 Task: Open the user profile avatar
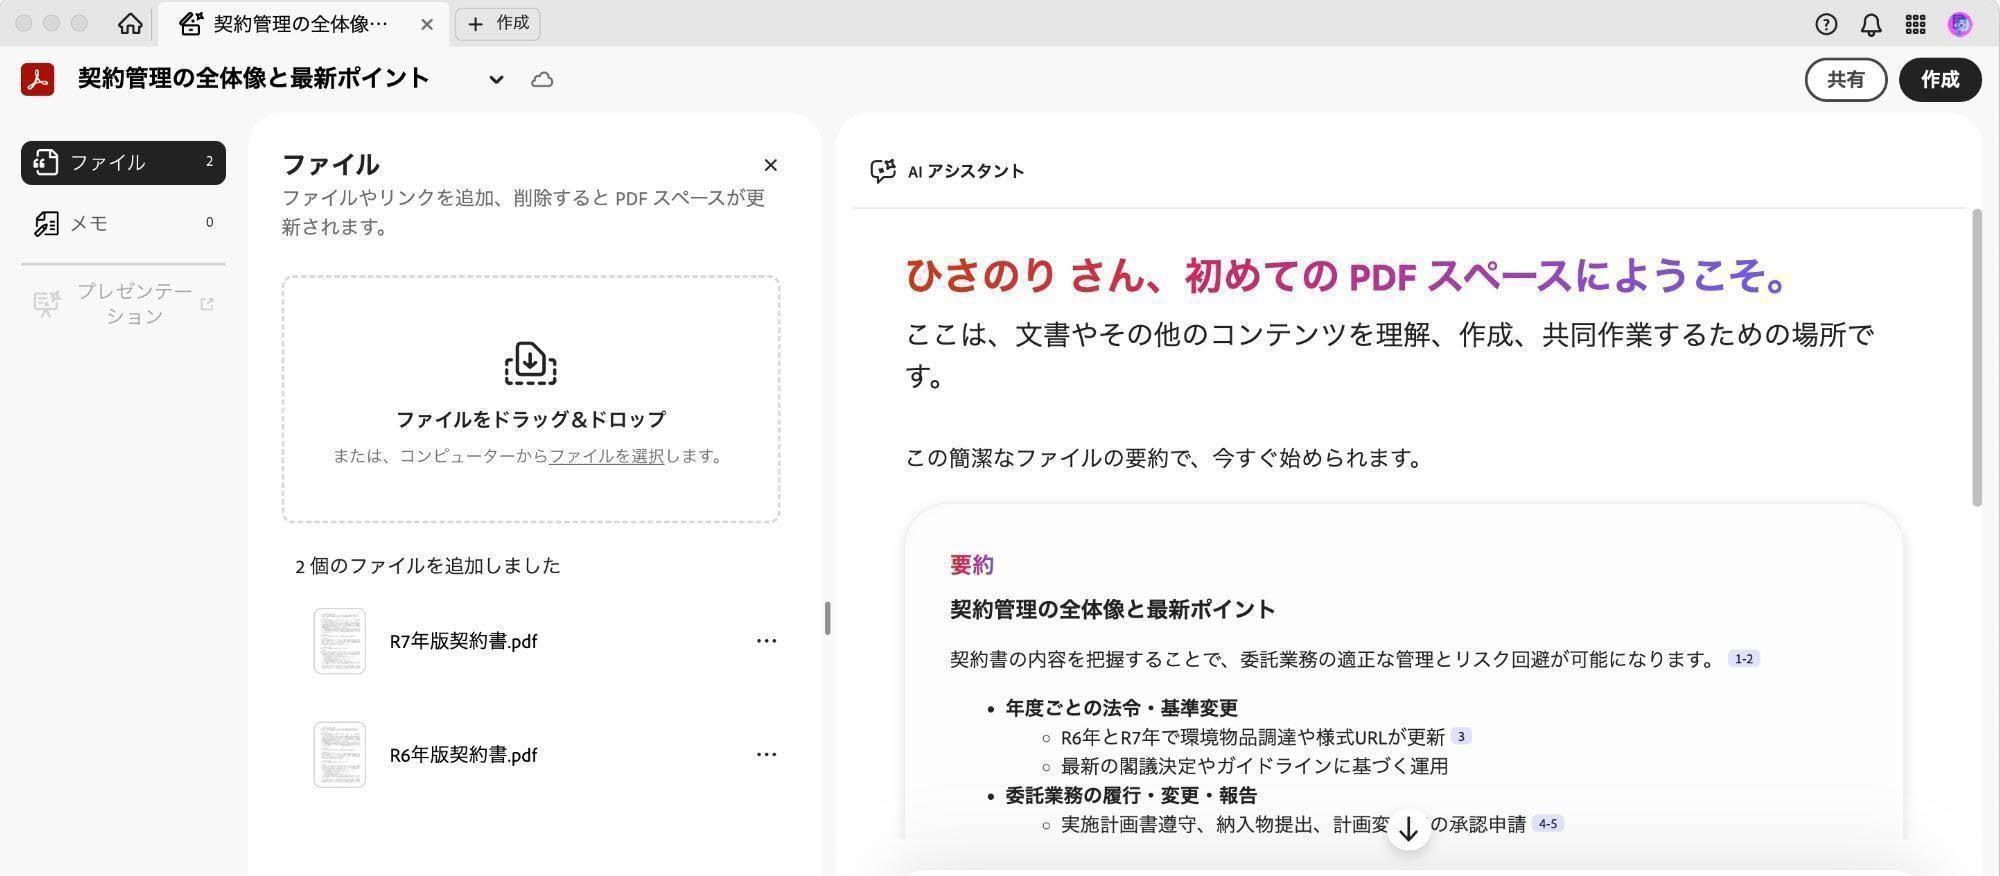point(1960,24)
